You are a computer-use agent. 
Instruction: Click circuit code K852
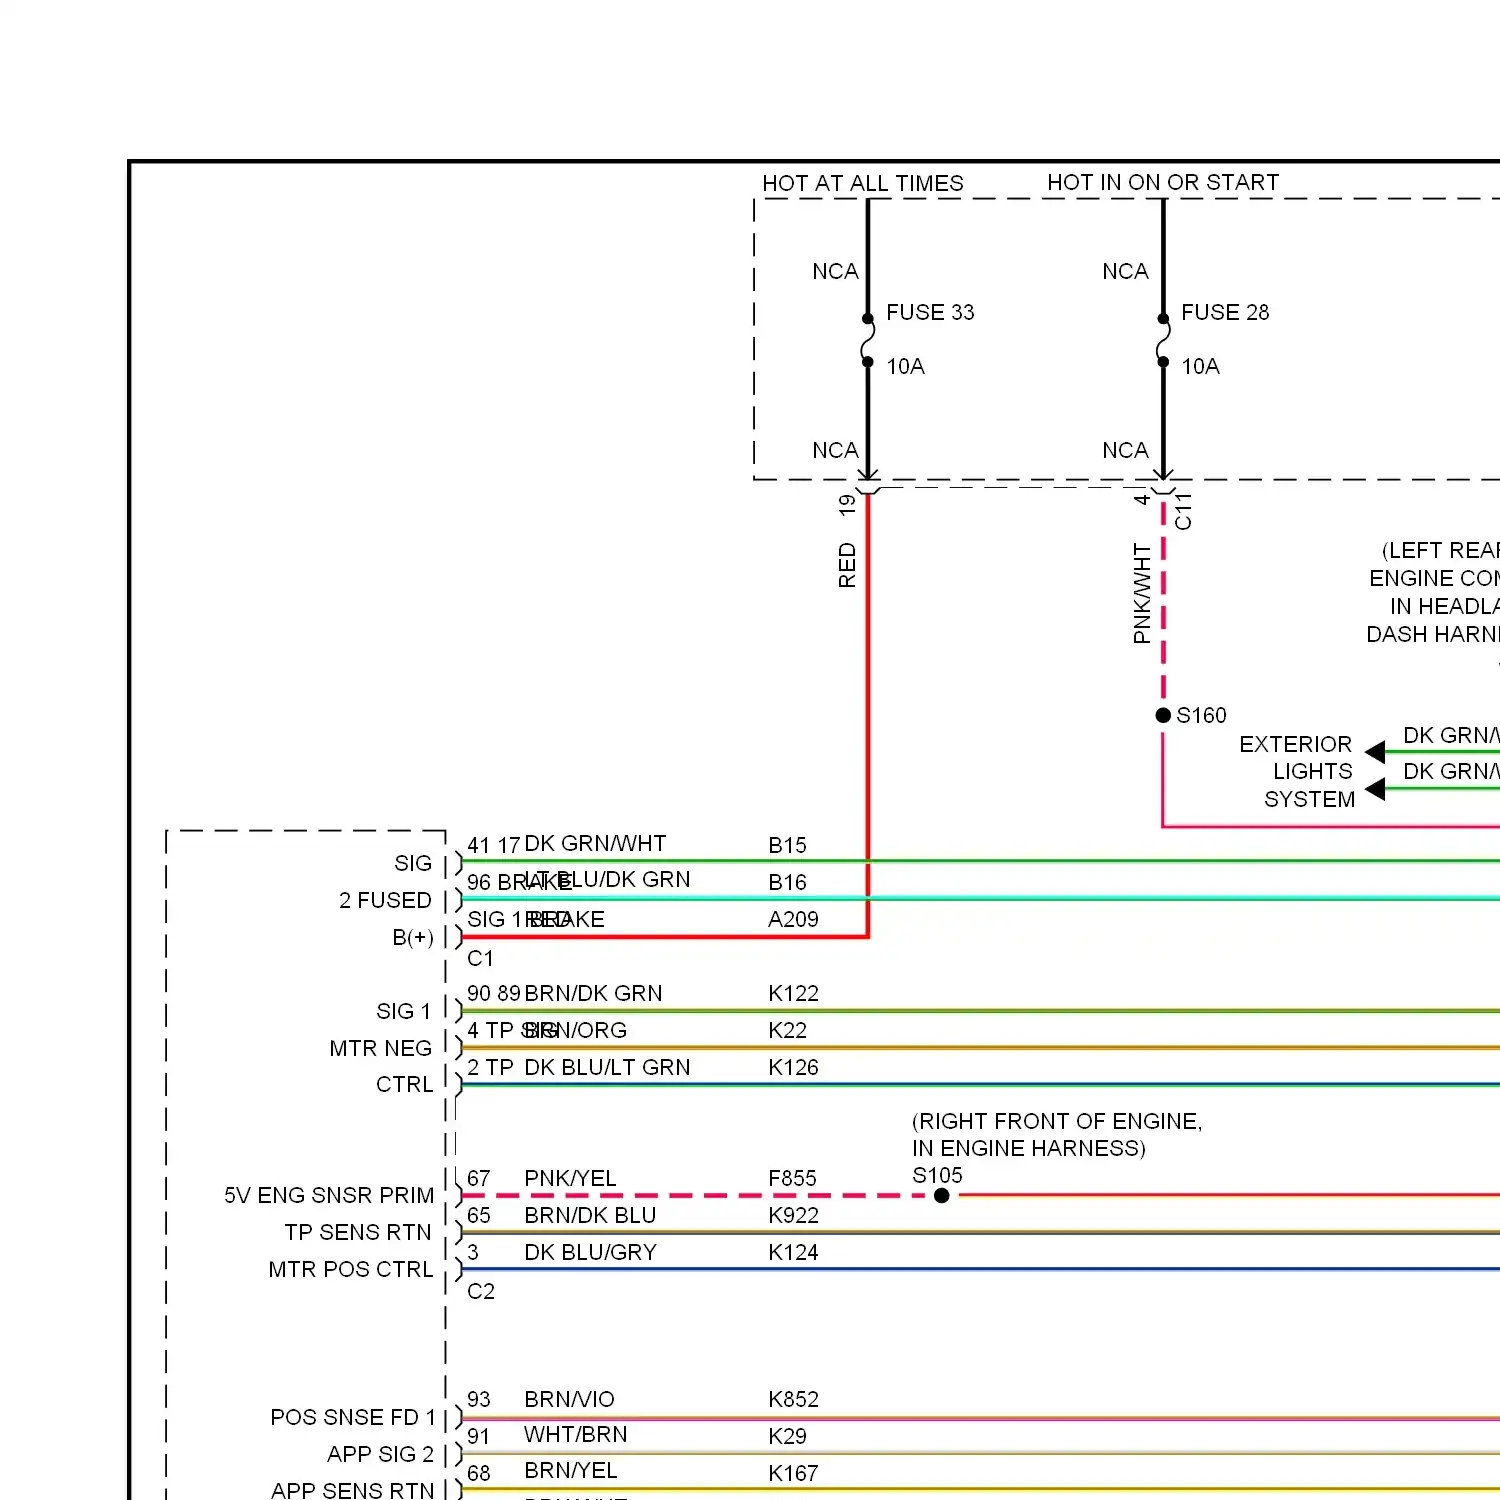[793, 1399]
